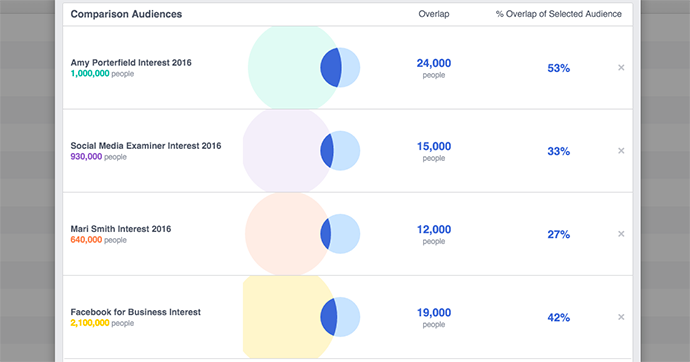Click the Mari Smith Venn diagram overlap
690x362 pixels.
pos(326,234)
